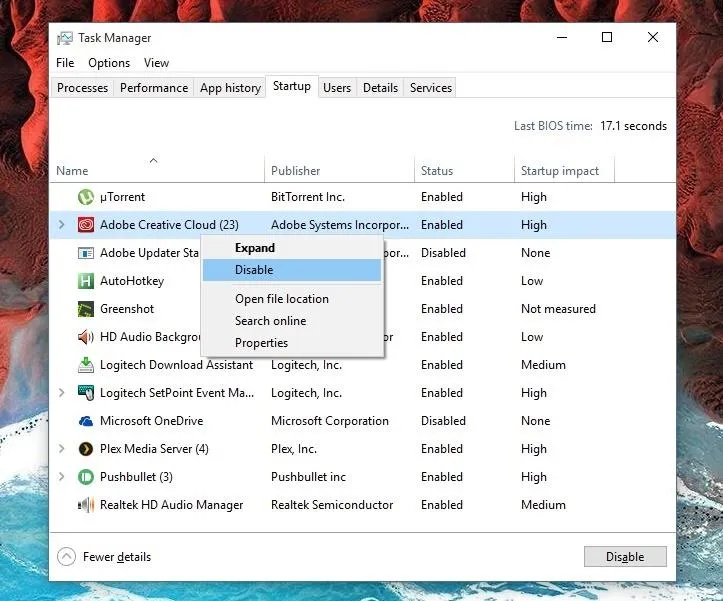Click the Logitech Download Assistant icon

[x=86, y=365]
